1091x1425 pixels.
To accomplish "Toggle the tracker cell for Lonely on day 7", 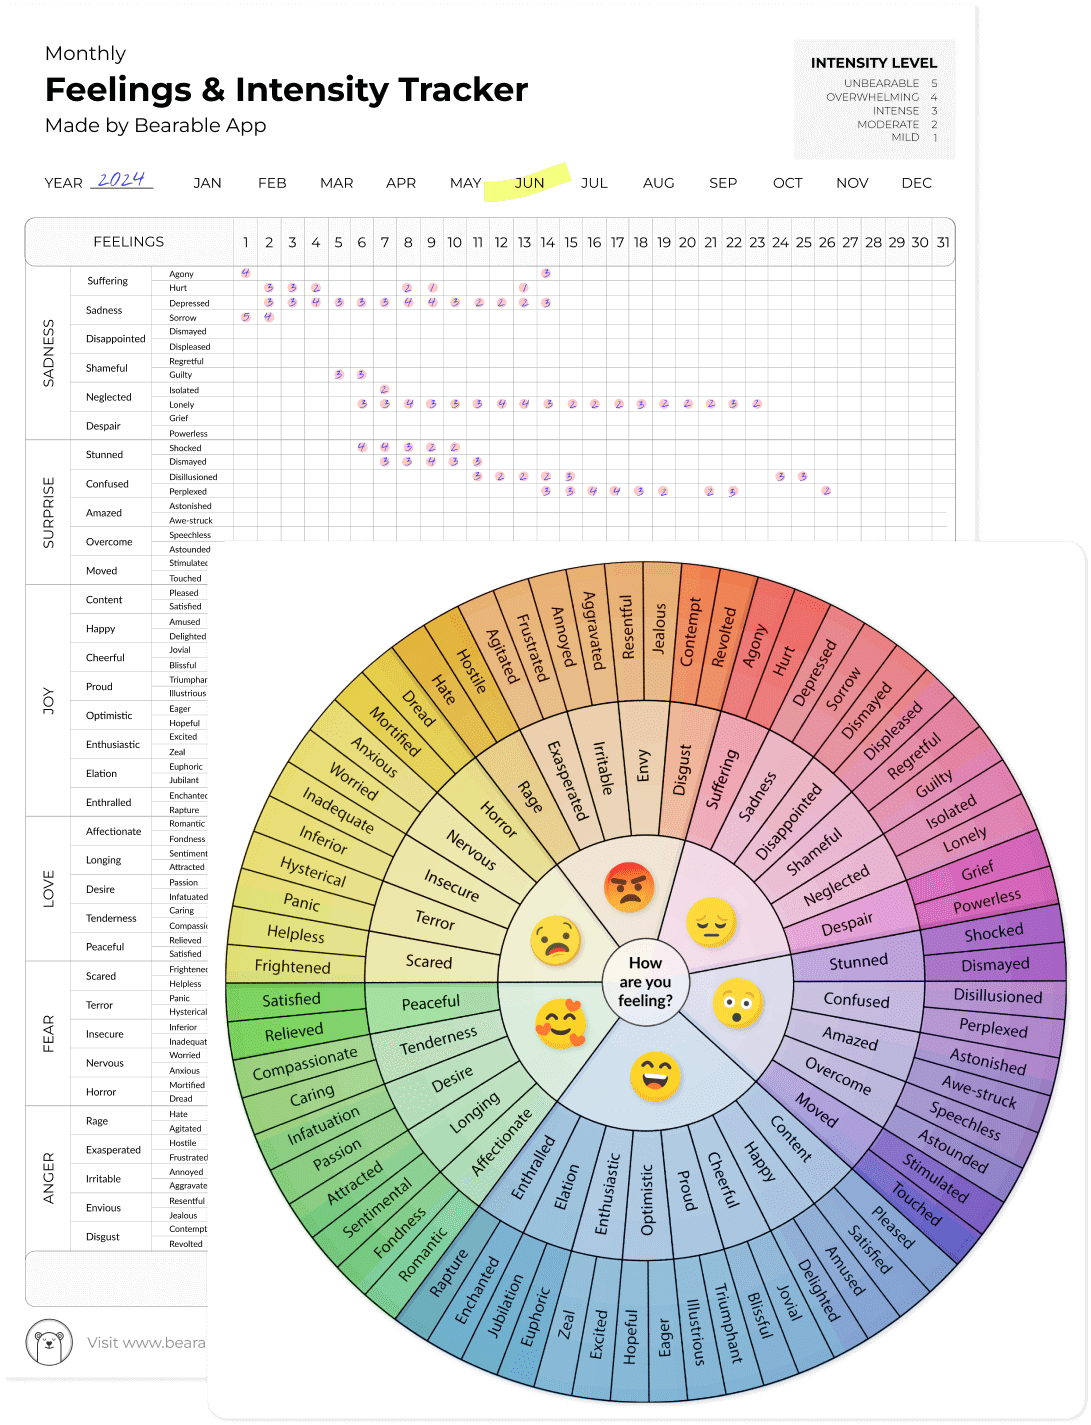I will 384,404.
